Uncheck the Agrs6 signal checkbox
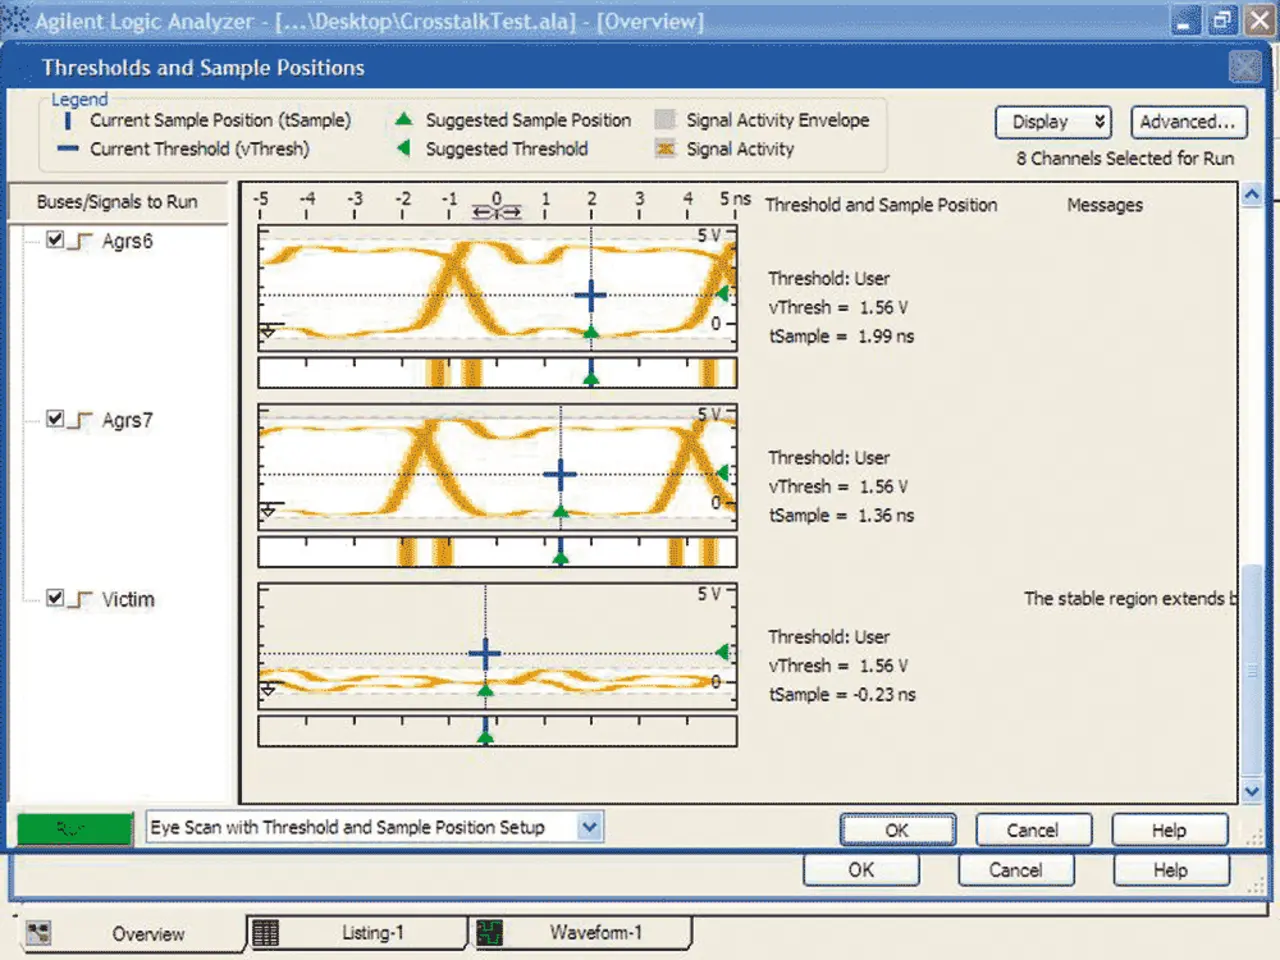Viewport: 1280px width, 960px height. (x=55, y=240)
